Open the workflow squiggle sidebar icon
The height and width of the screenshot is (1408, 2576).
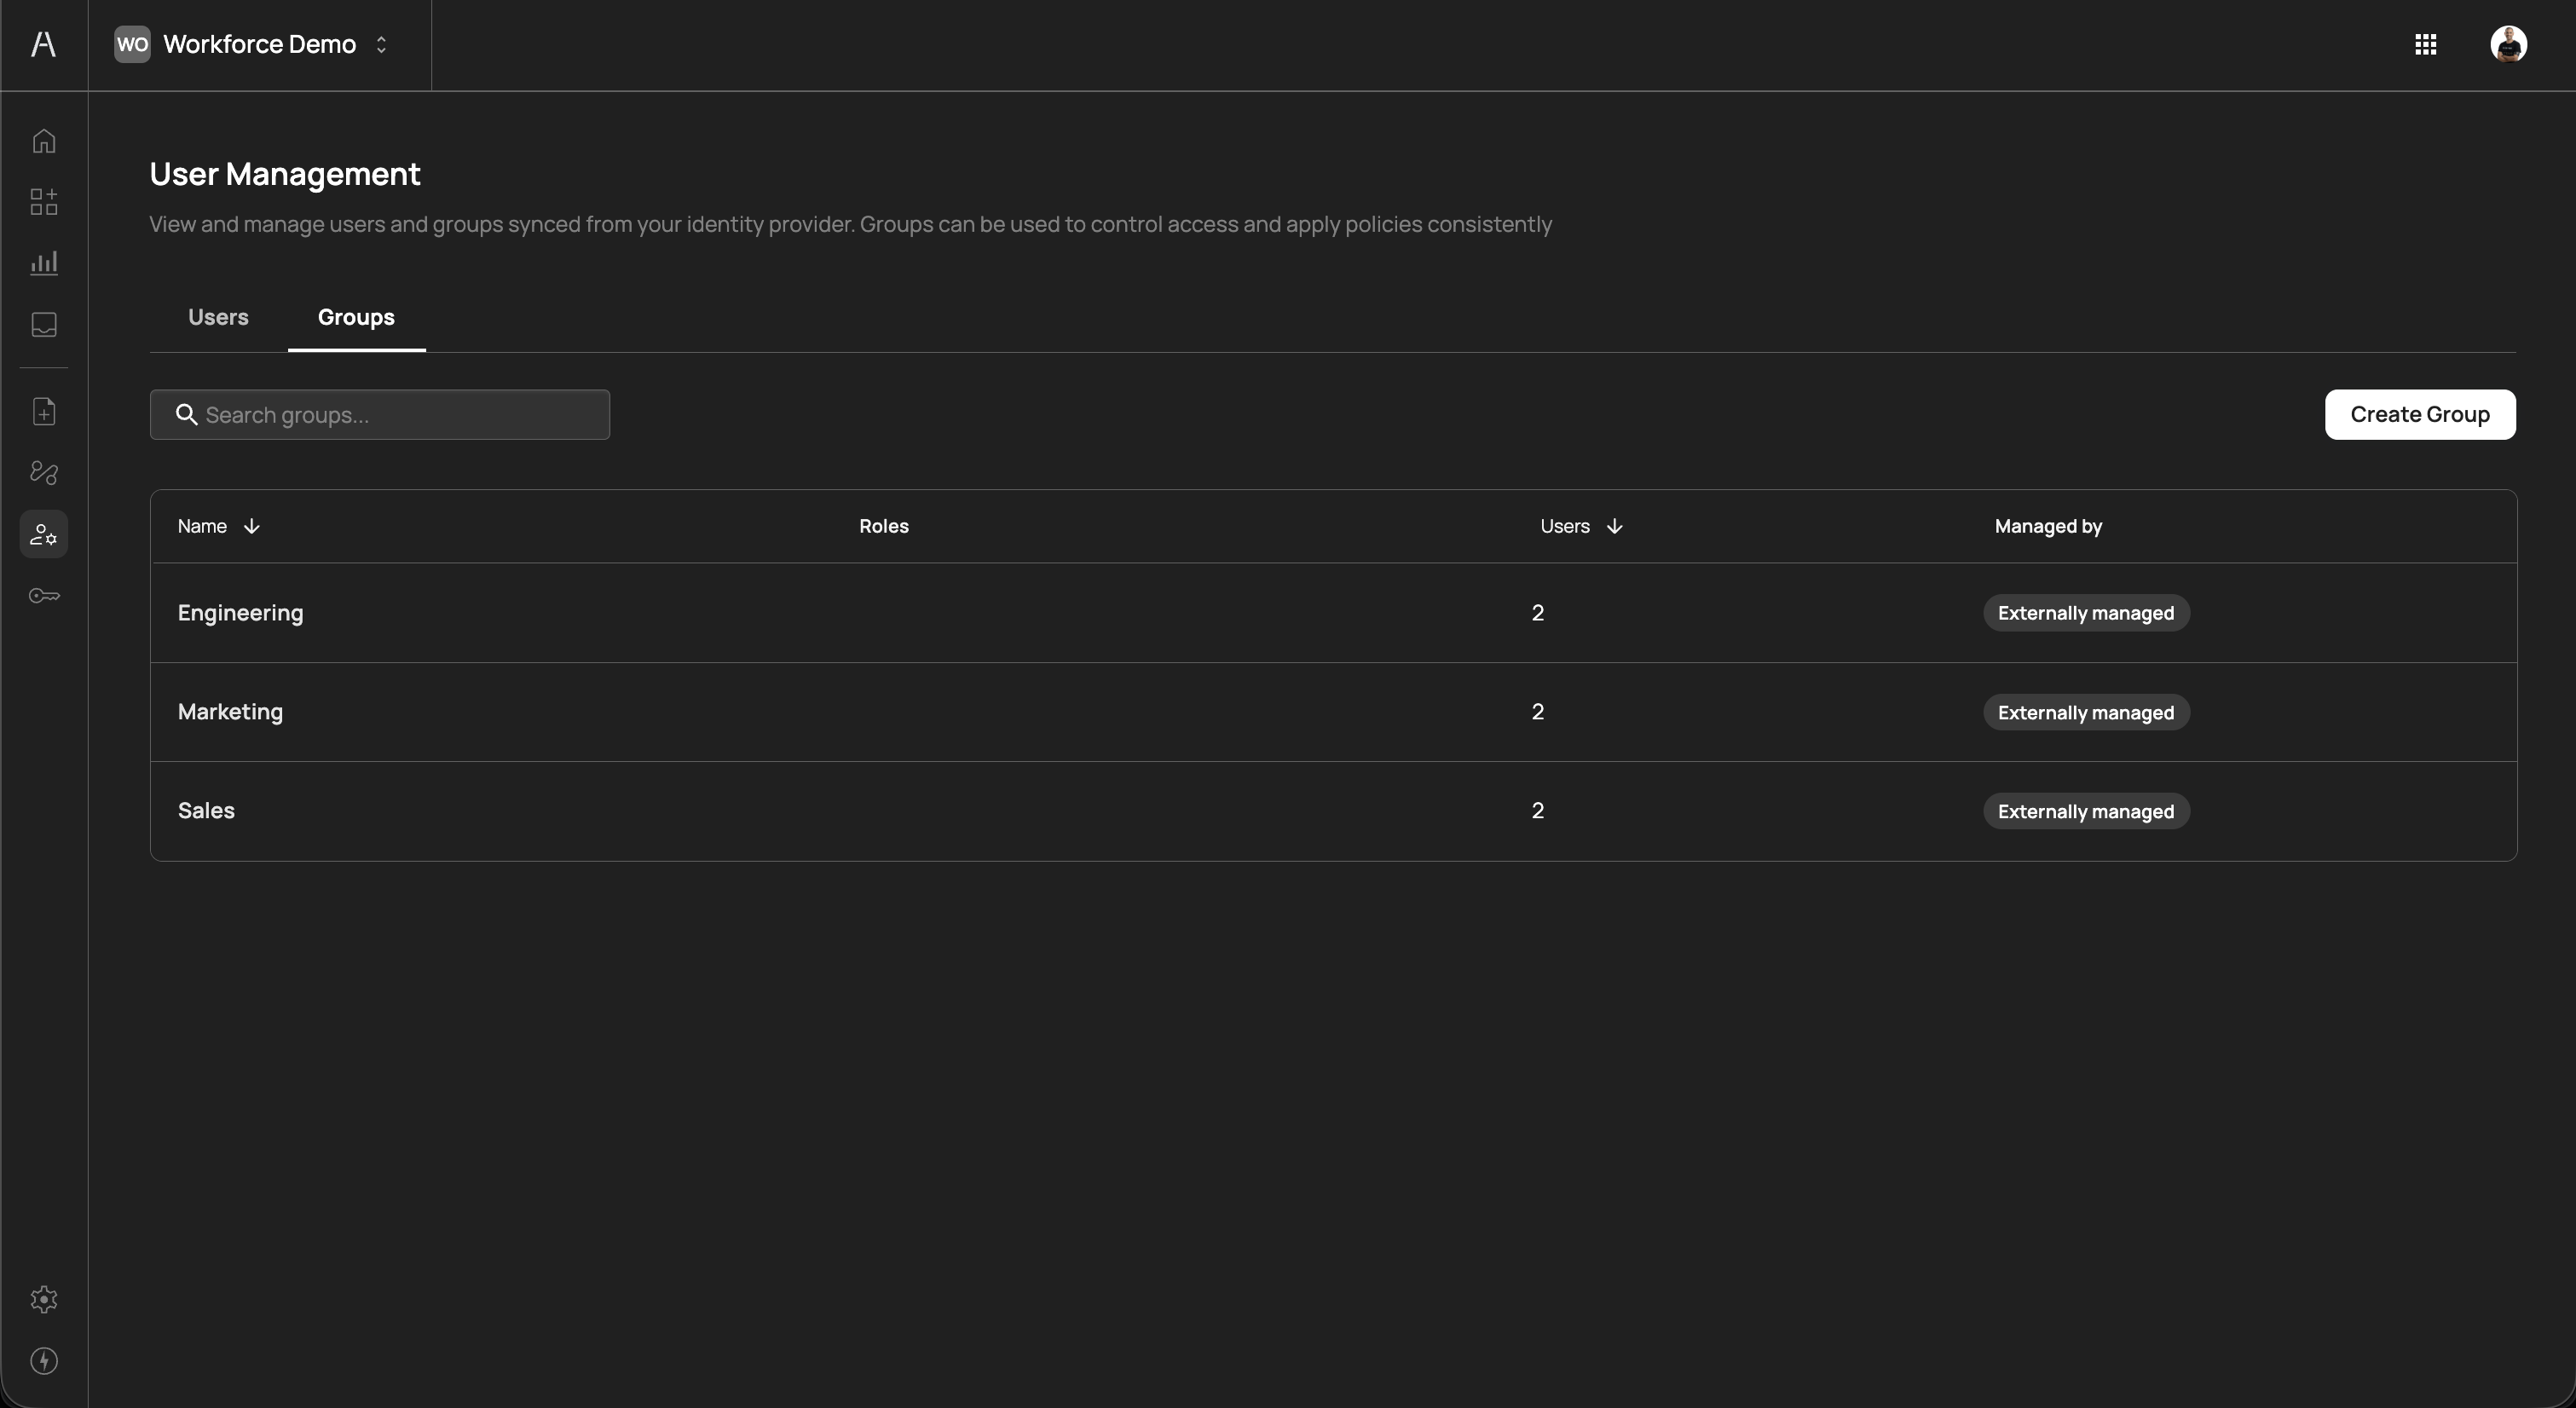coord(44,473)
